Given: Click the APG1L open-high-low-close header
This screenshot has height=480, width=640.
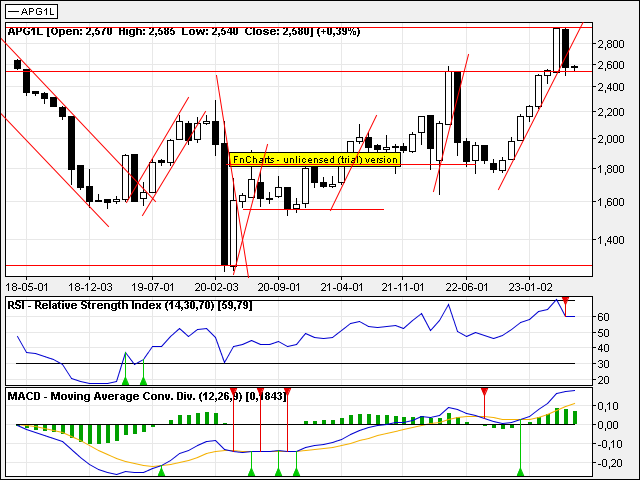Looking at the screenshot, I should pos(184,31).
